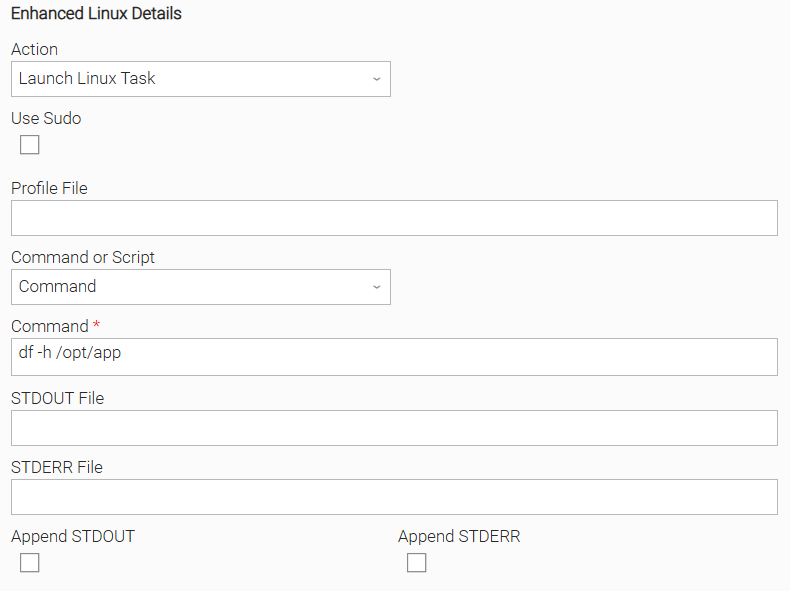Click the Command or Script label

point(83,257)
